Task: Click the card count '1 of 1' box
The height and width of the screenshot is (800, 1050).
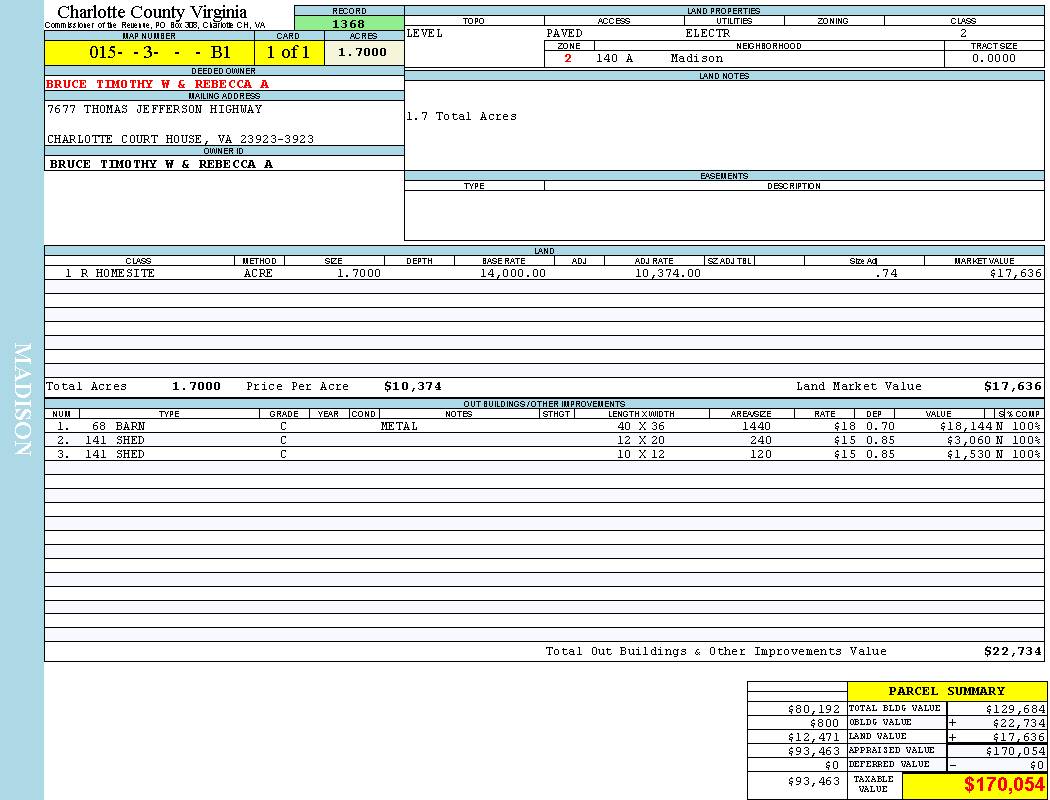Action: pyautogui.click(x=288, y=53)
